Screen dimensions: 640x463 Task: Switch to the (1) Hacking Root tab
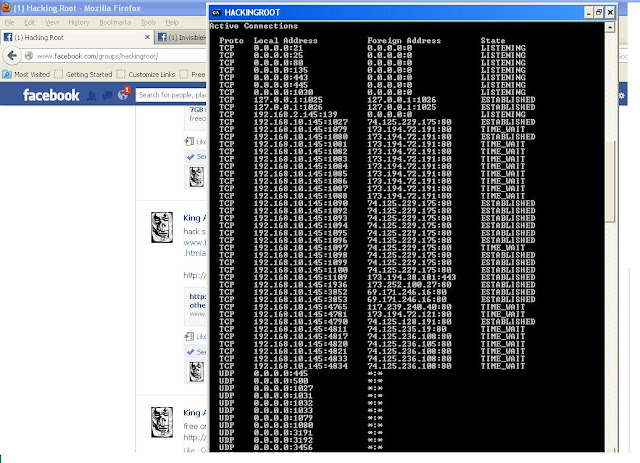tap(77, 37)
